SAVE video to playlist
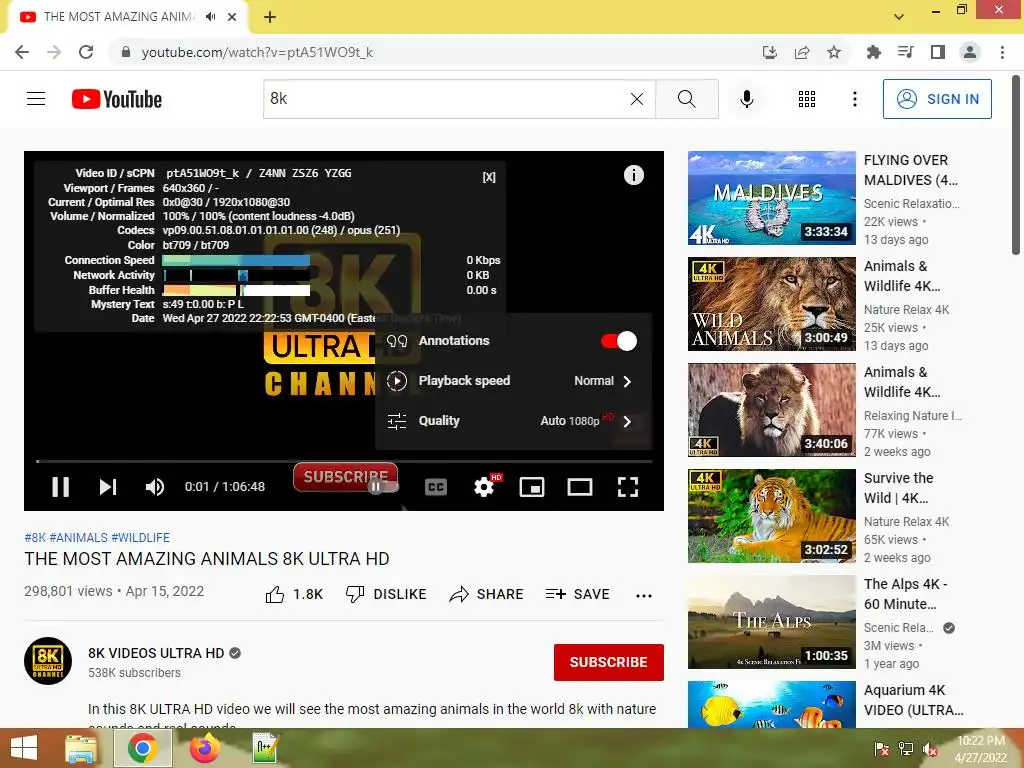The height and width of the screenshot is (768, 1024). coord(577,594)
